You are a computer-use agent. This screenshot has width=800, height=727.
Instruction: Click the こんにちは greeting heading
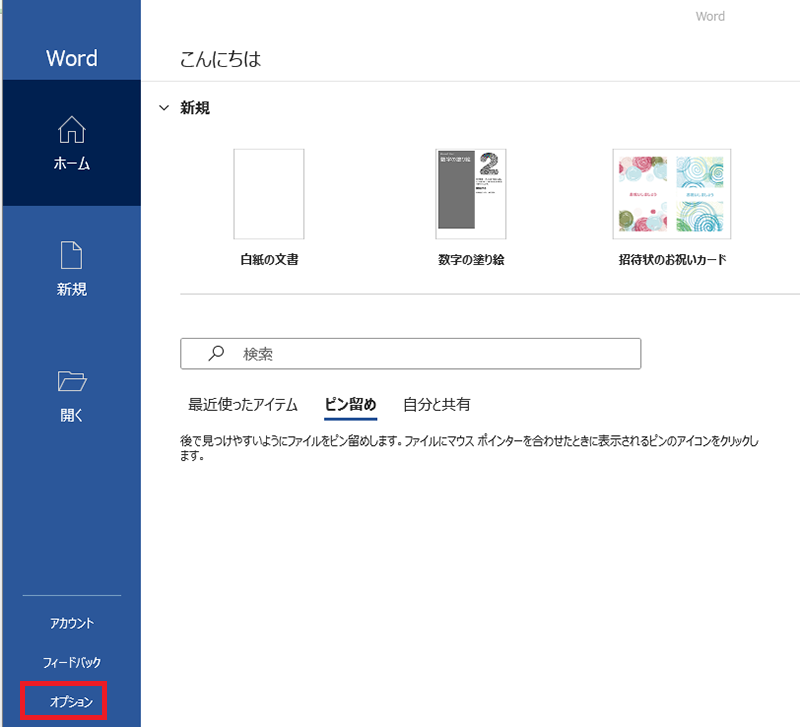click(x=220, y=59)
